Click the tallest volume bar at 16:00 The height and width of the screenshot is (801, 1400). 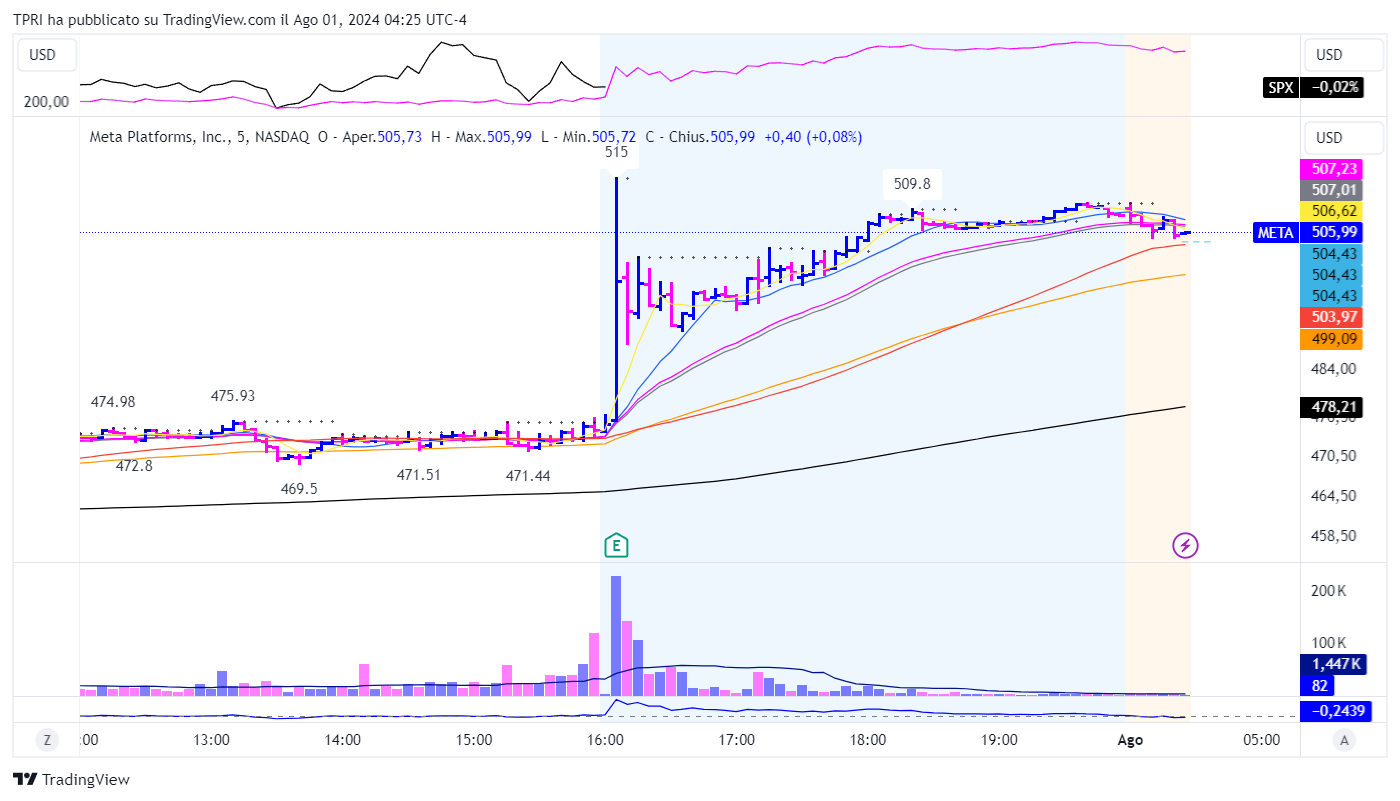[616, 635]
